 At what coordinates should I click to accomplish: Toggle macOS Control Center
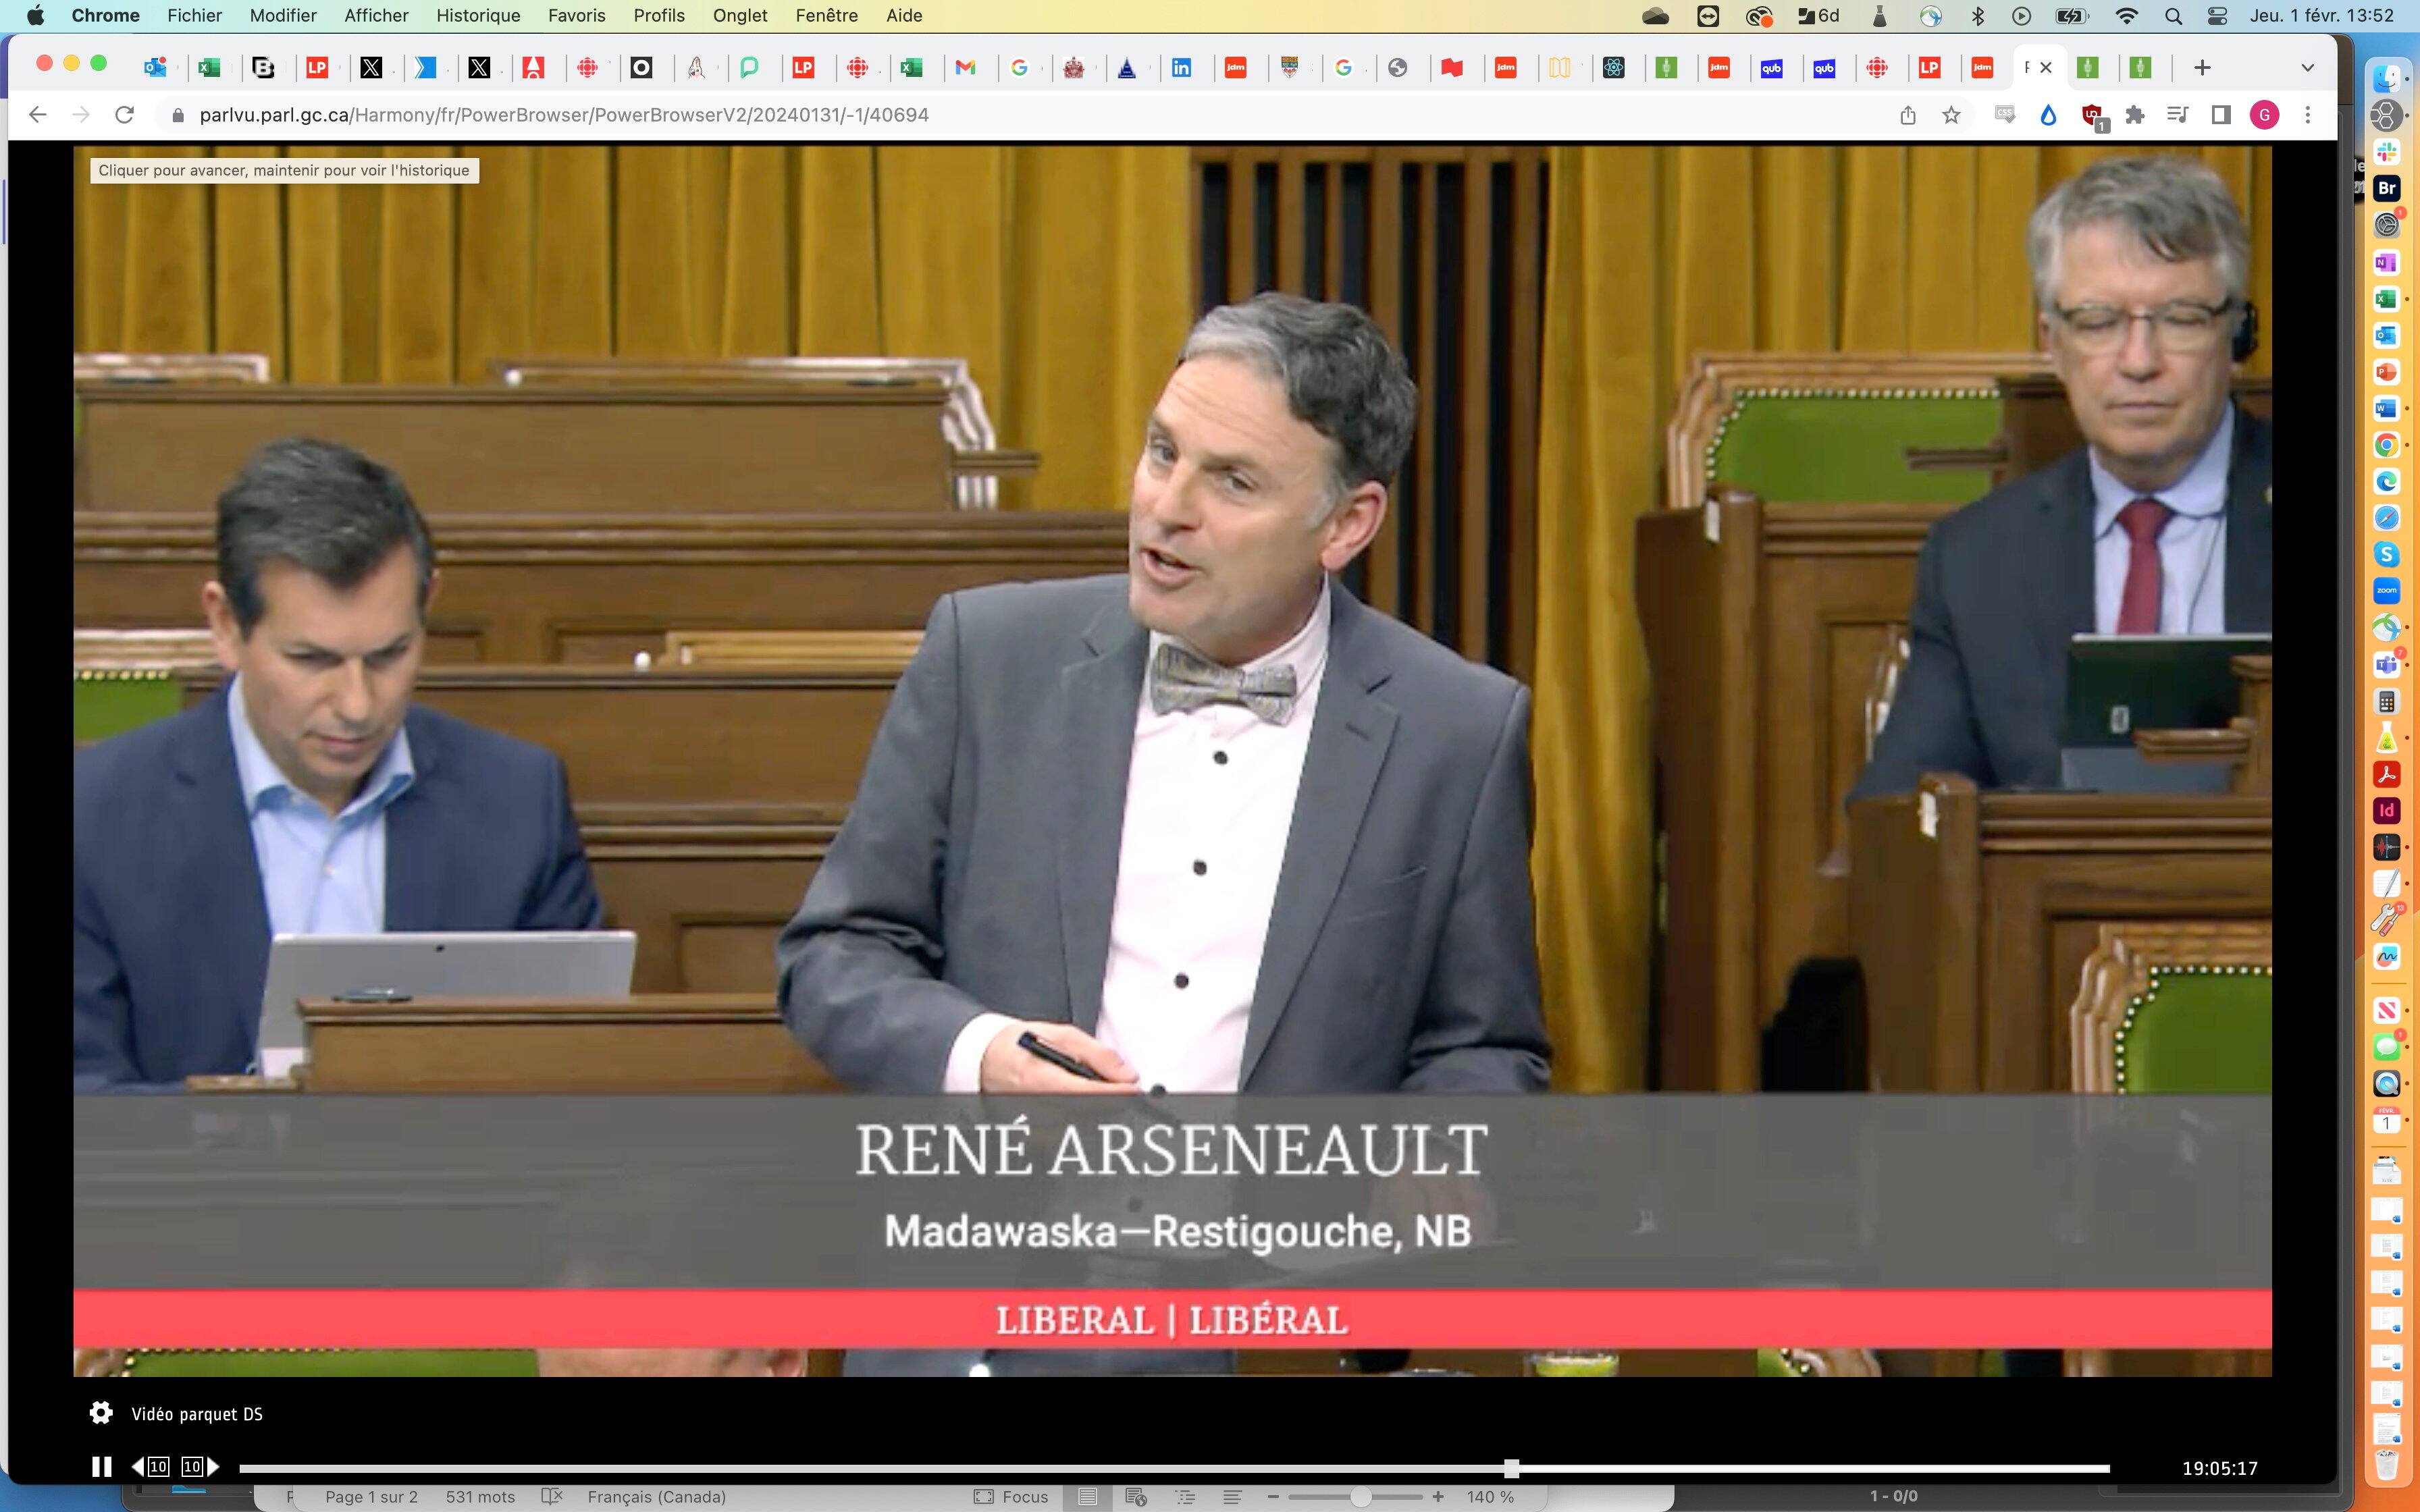[x=2217, y=16]
